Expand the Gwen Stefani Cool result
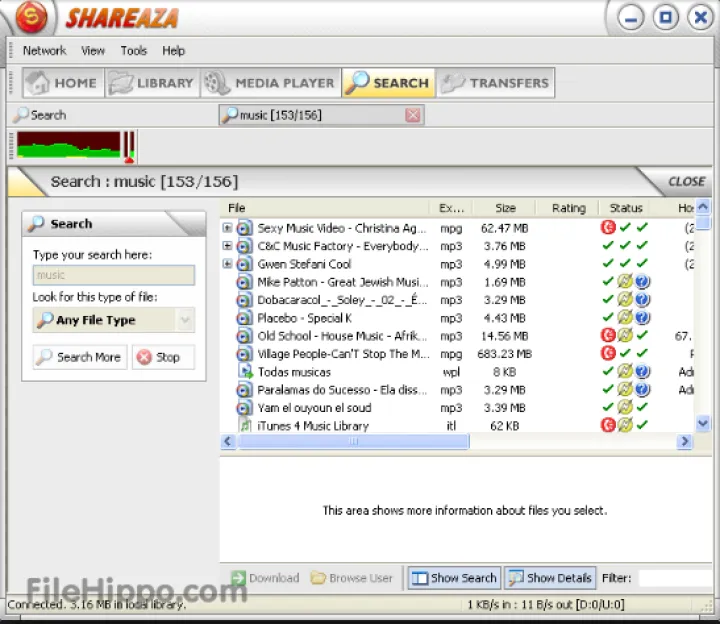 [x=228, y=264]
